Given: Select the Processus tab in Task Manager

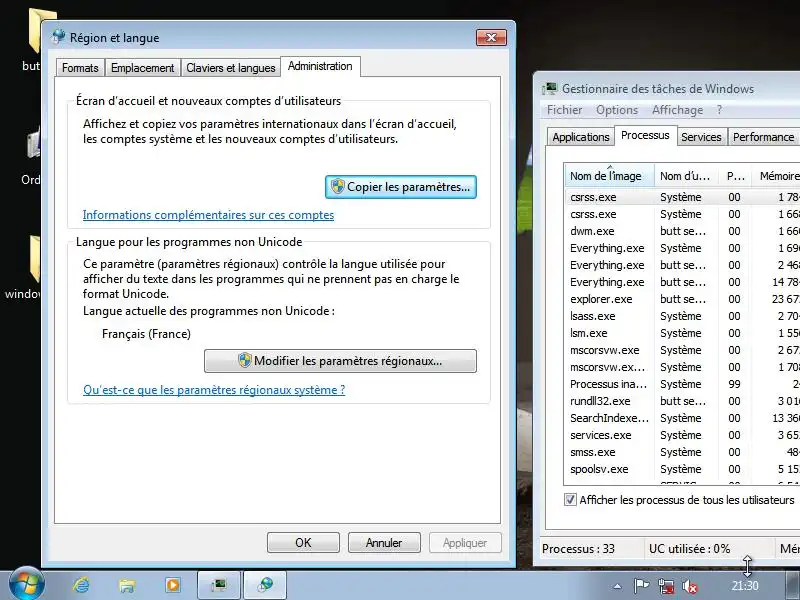Looking at the screenshot, I should (x=645, y=135).
